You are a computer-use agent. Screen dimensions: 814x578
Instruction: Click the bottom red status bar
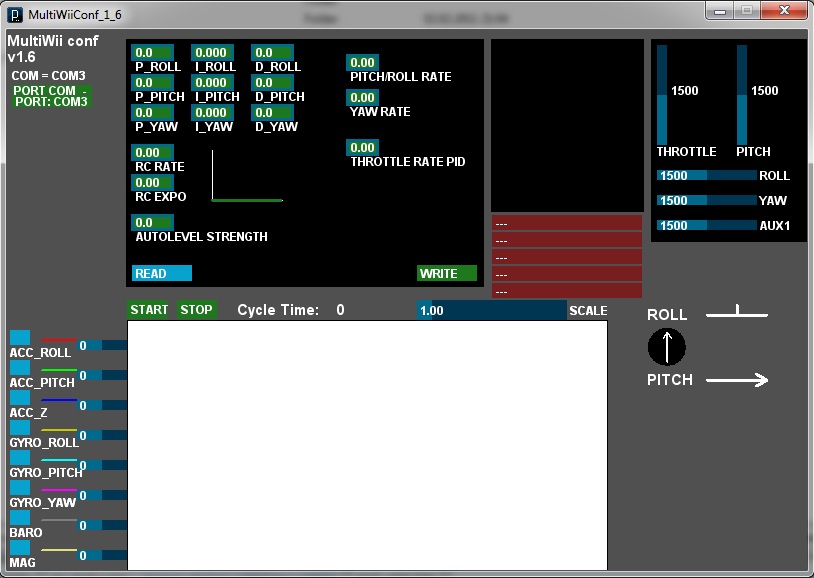pos(567,291)
